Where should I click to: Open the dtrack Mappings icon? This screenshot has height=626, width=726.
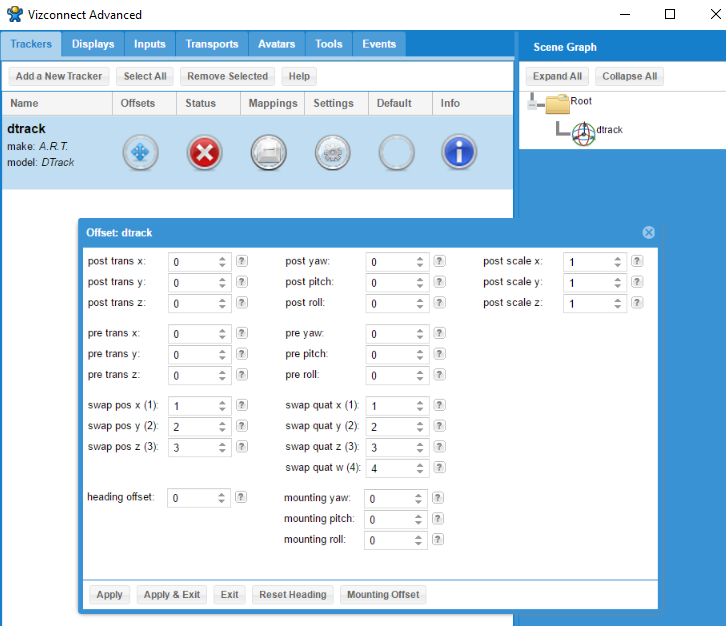tap(269, 153)
